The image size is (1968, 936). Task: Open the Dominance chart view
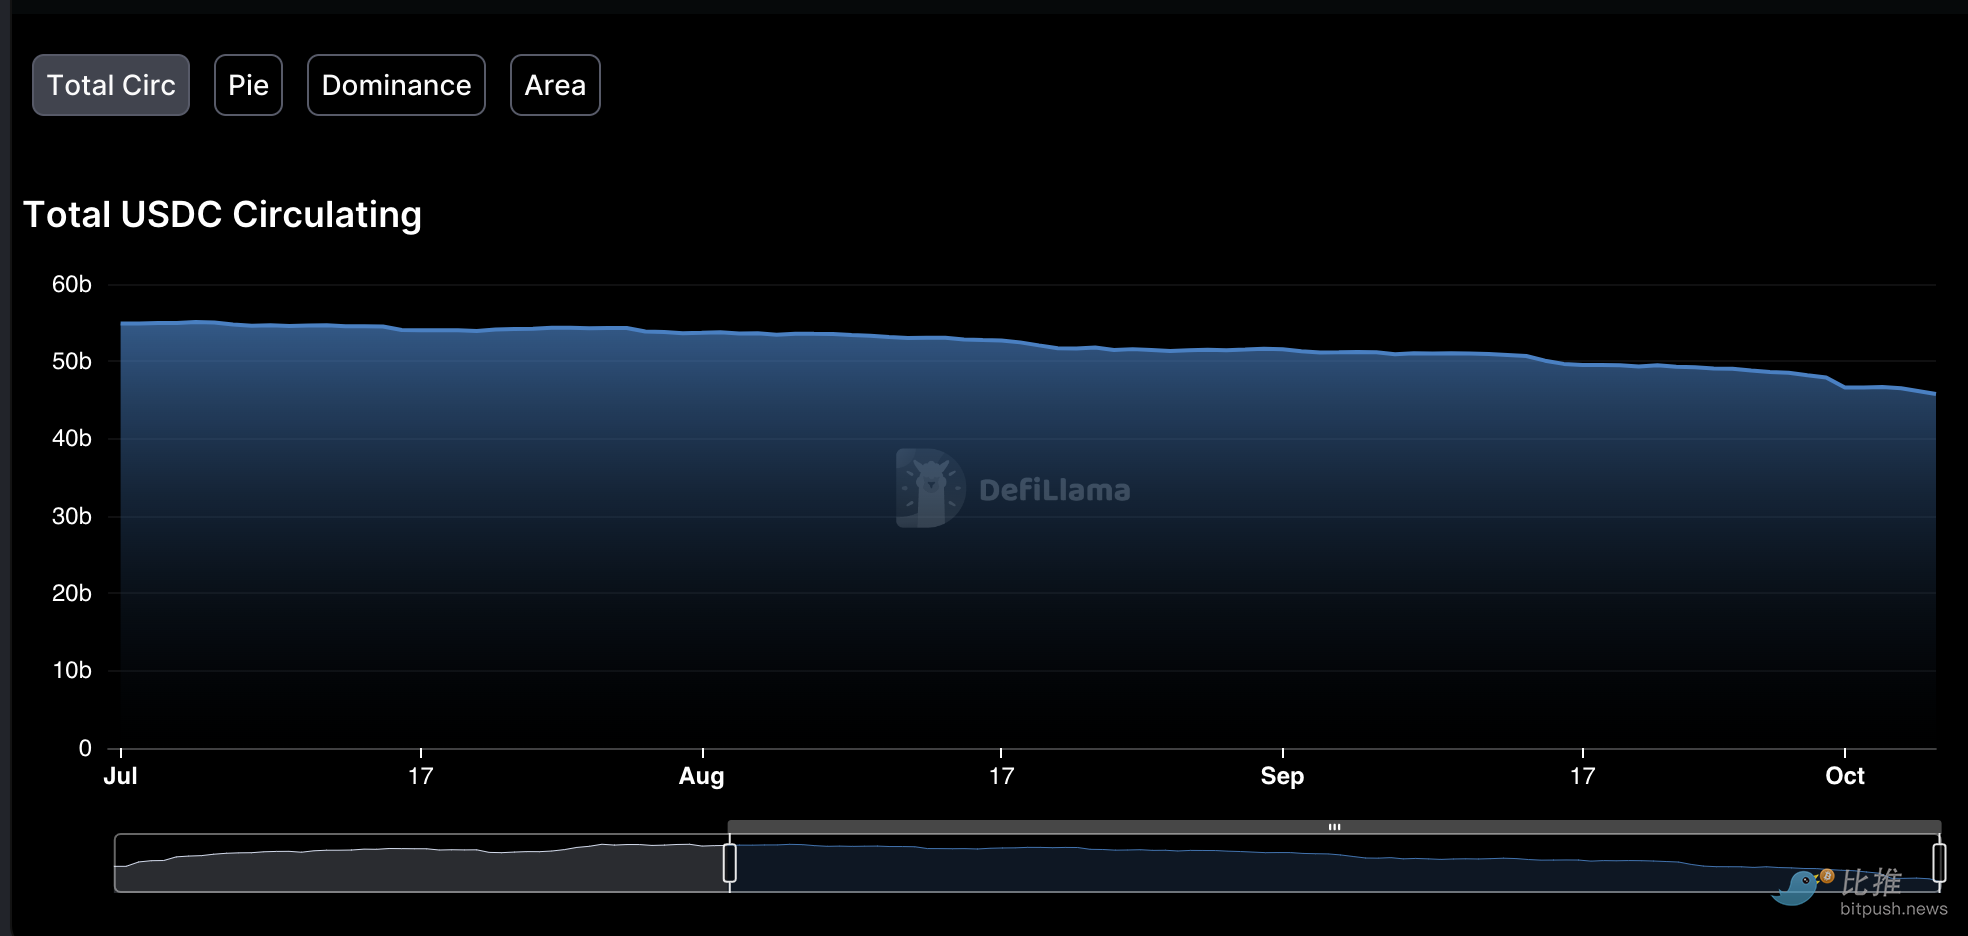pyautogui.click(x=396, y=85)
